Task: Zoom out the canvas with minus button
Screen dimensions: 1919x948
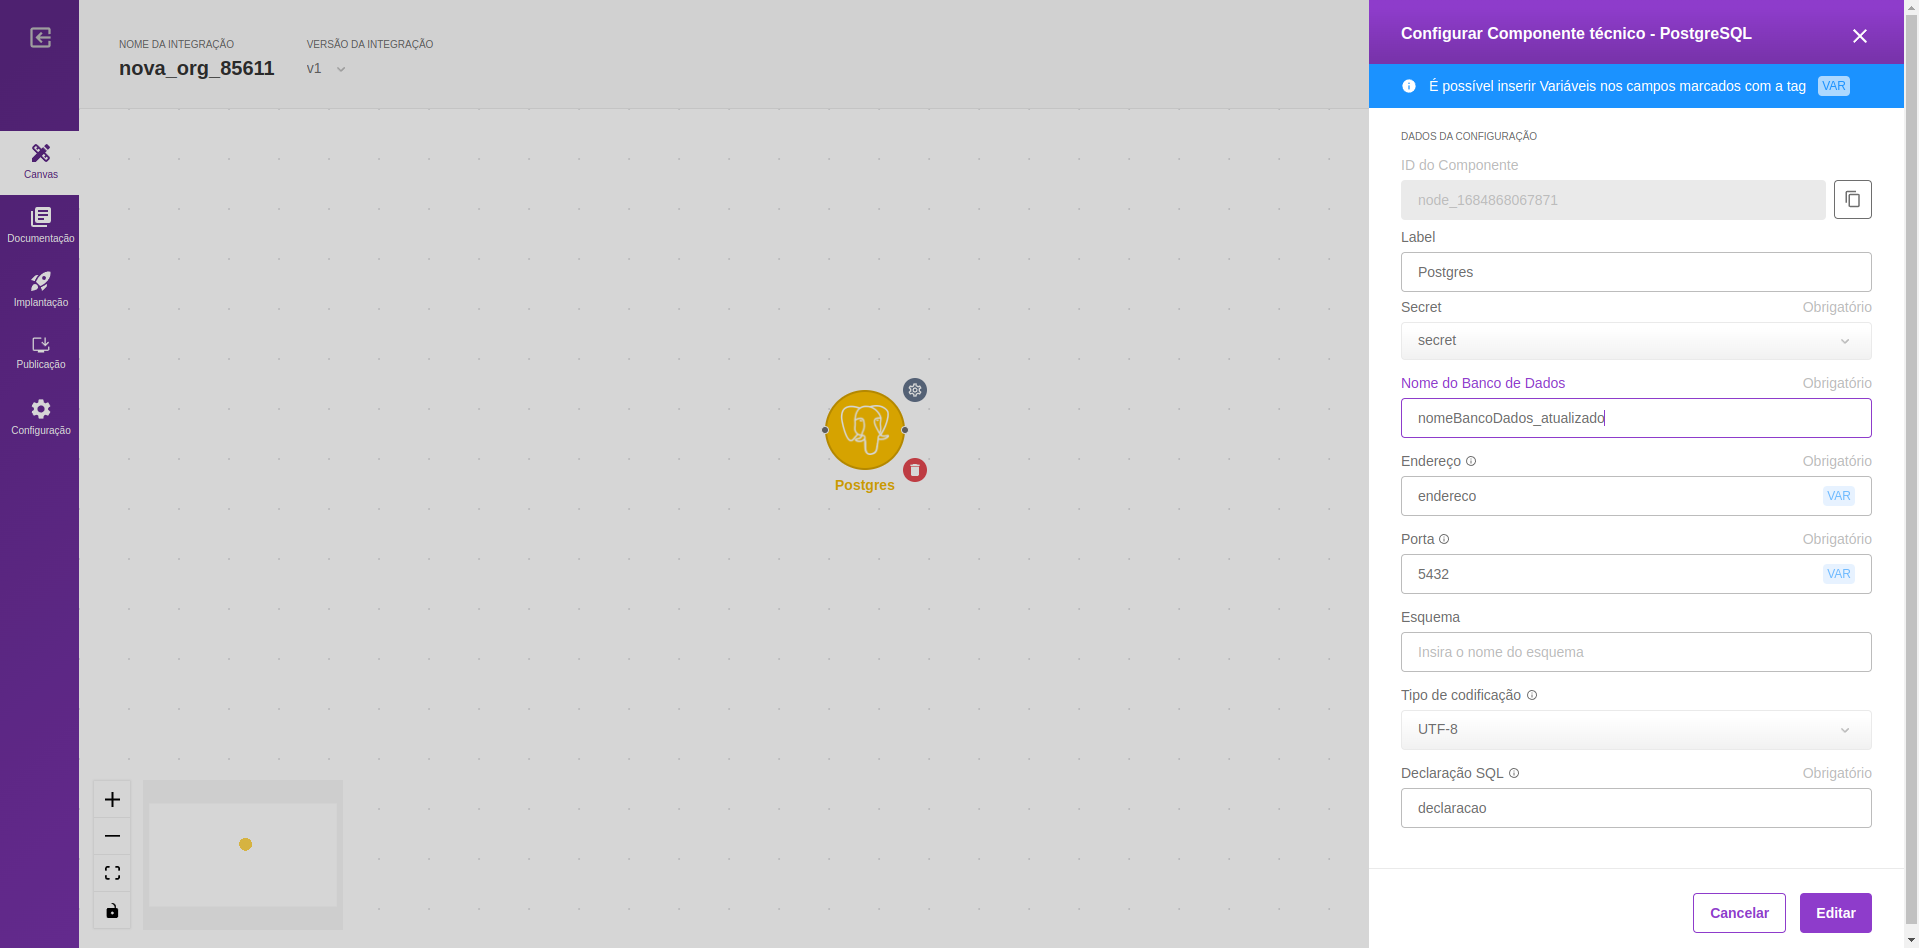Action: tap(112, 836)
